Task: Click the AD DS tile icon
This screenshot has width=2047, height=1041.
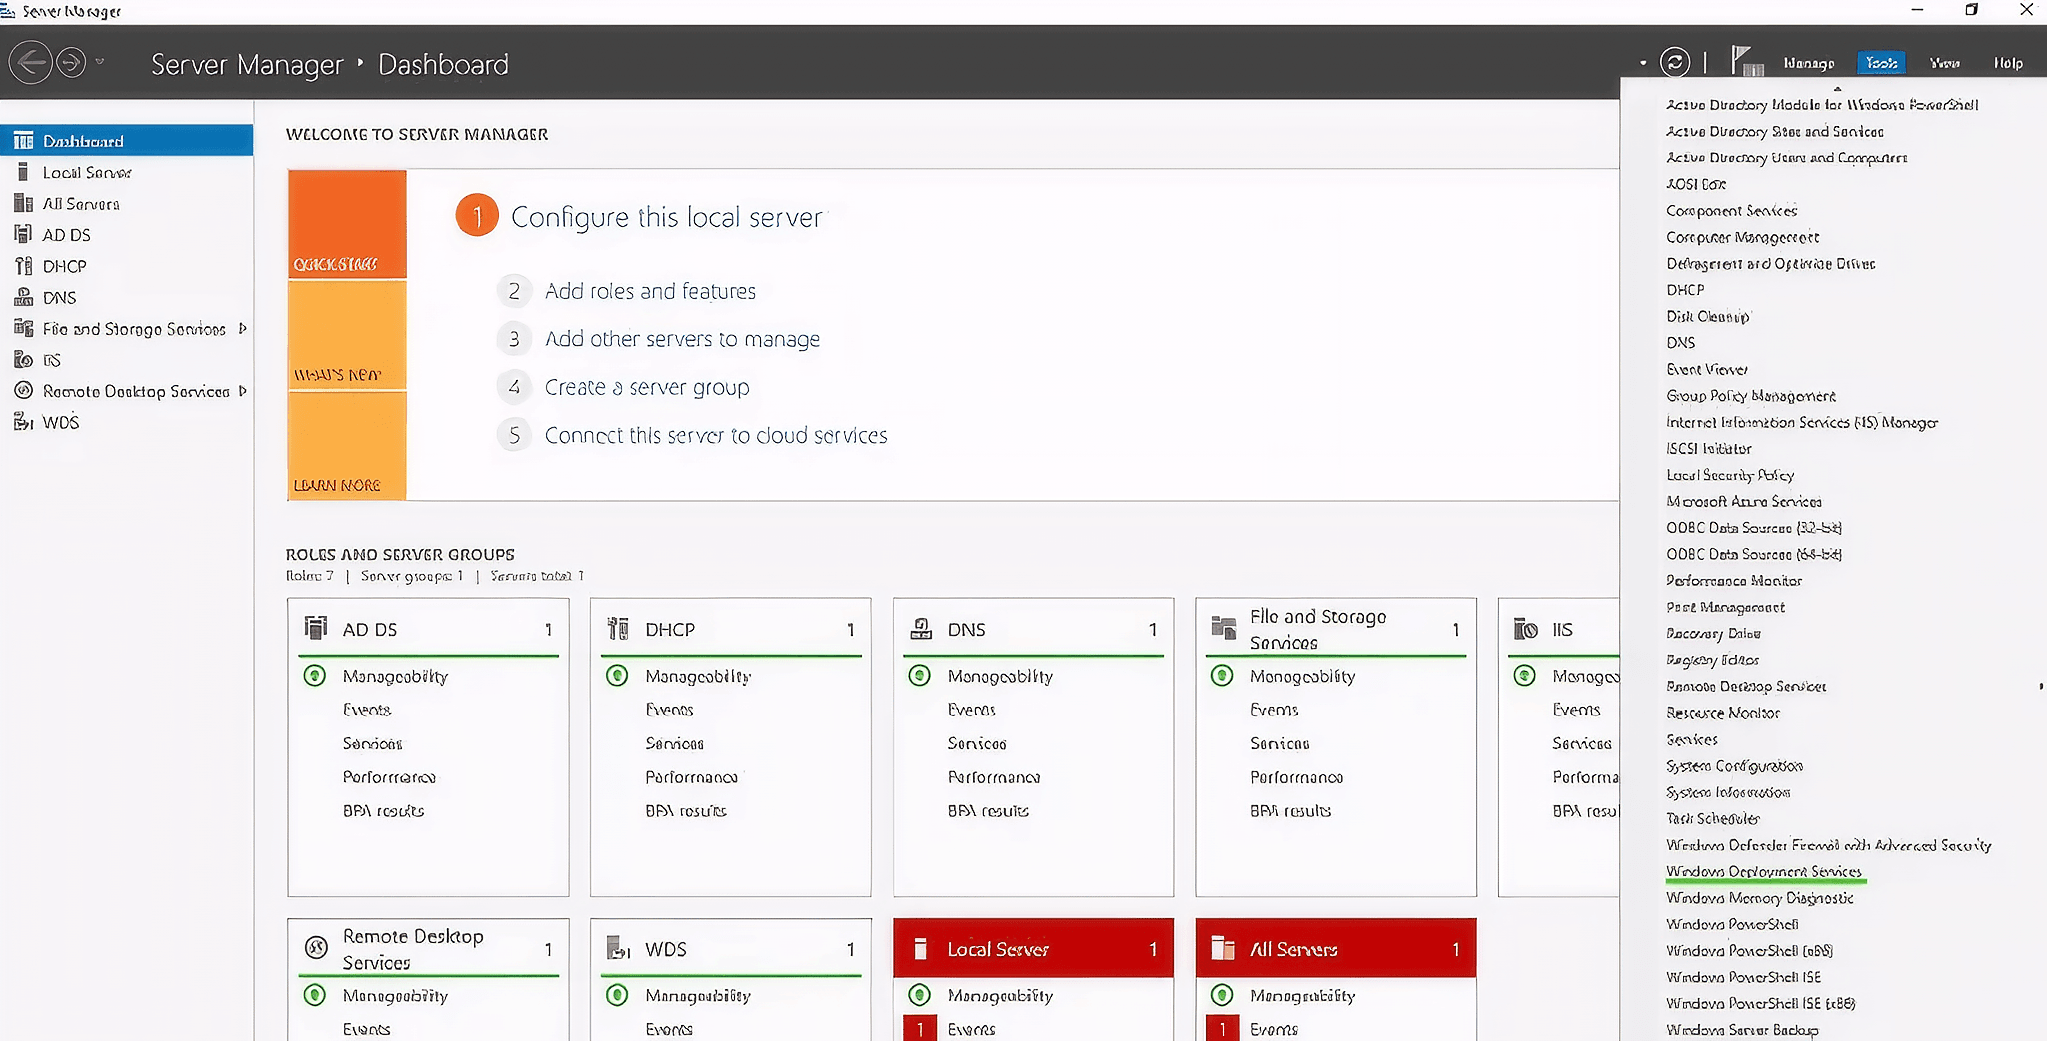Action: coord(316,628)
